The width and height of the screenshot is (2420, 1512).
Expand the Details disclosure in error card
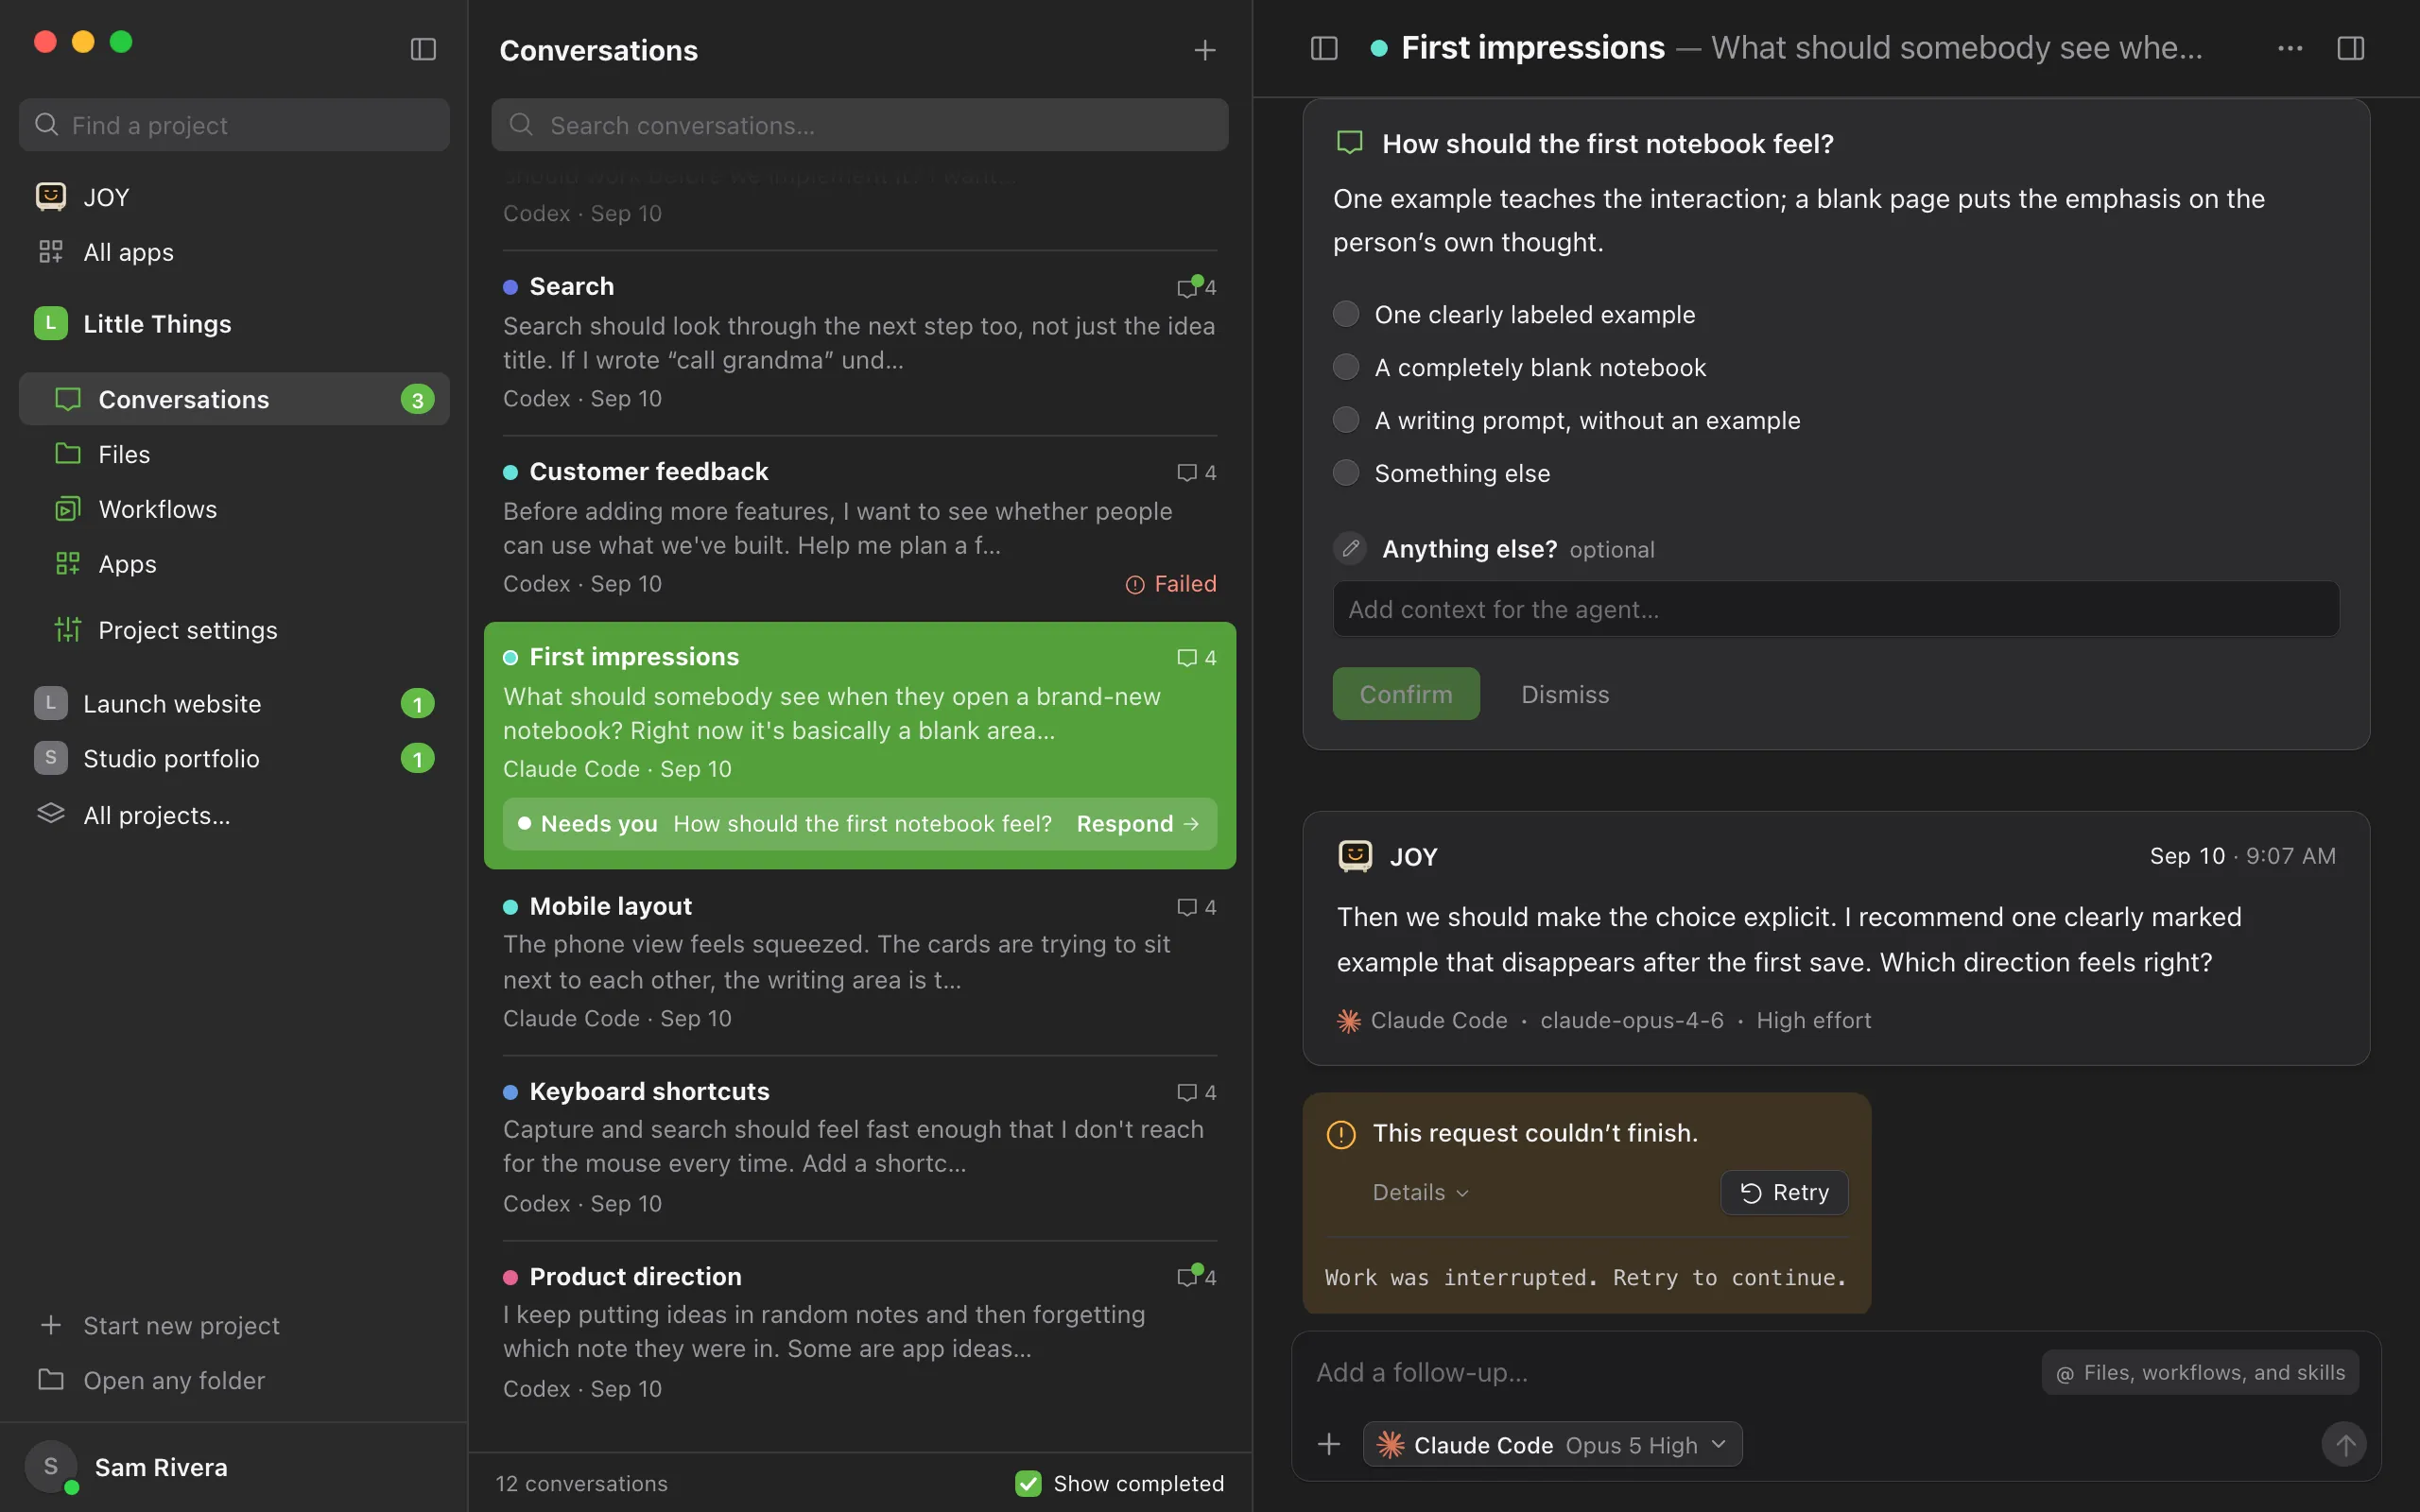[x=1420, y=1192]
